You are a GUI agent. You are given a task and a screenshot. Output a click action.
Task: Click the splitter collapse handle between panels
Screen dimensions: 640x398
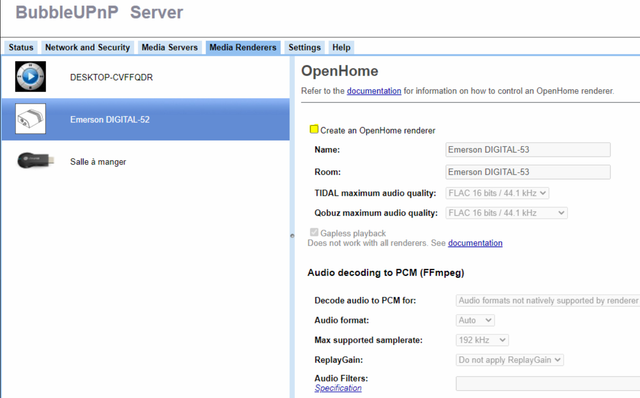(x=292, y=236)
